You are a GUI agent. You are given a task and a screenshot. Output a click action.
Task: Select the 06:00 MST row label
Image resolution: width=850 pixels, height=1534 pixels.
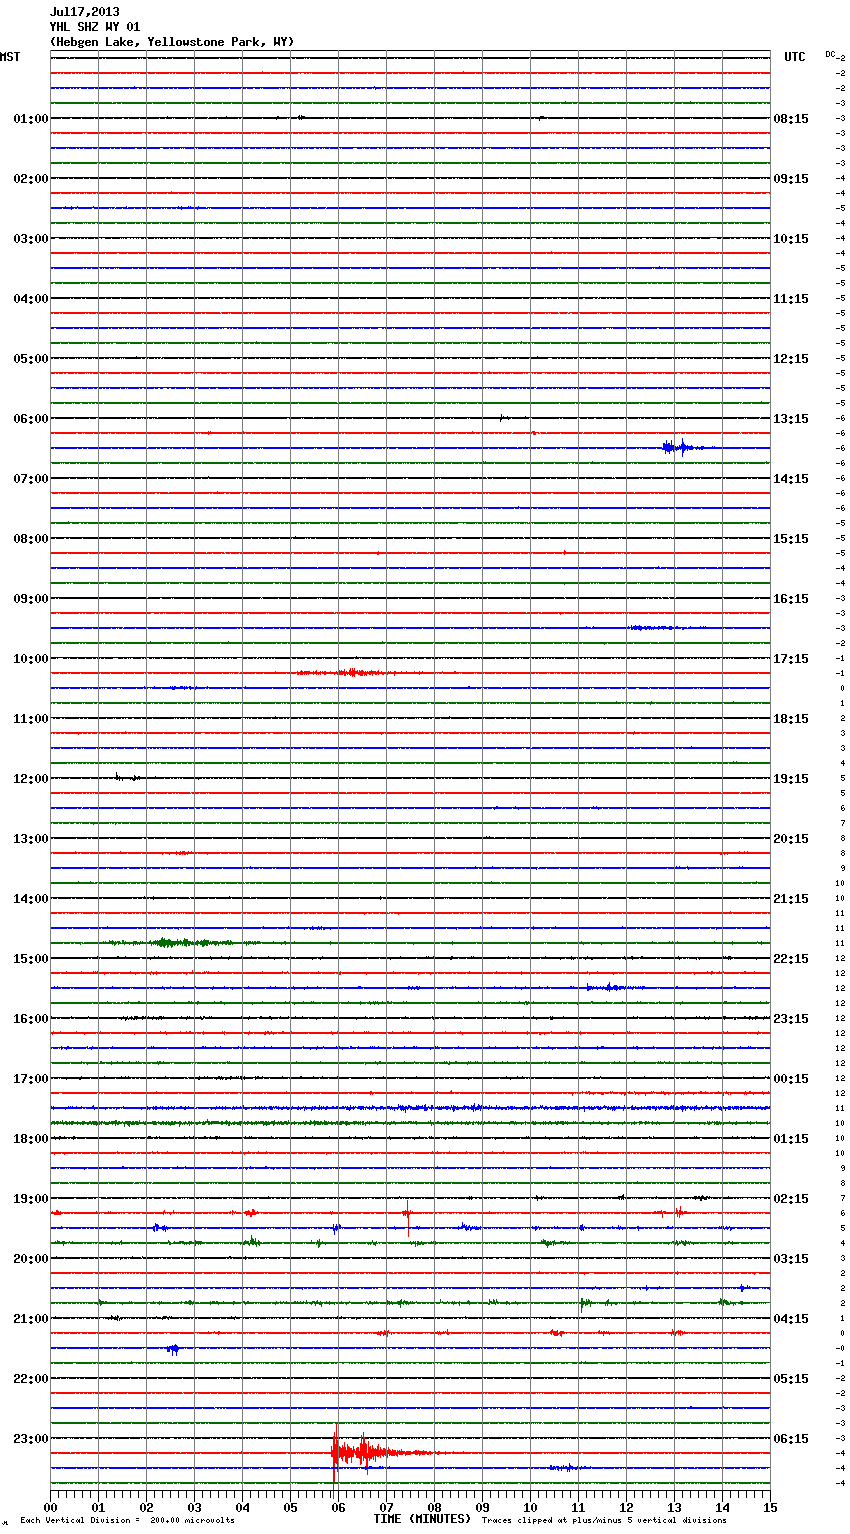(x=31, y=419)
